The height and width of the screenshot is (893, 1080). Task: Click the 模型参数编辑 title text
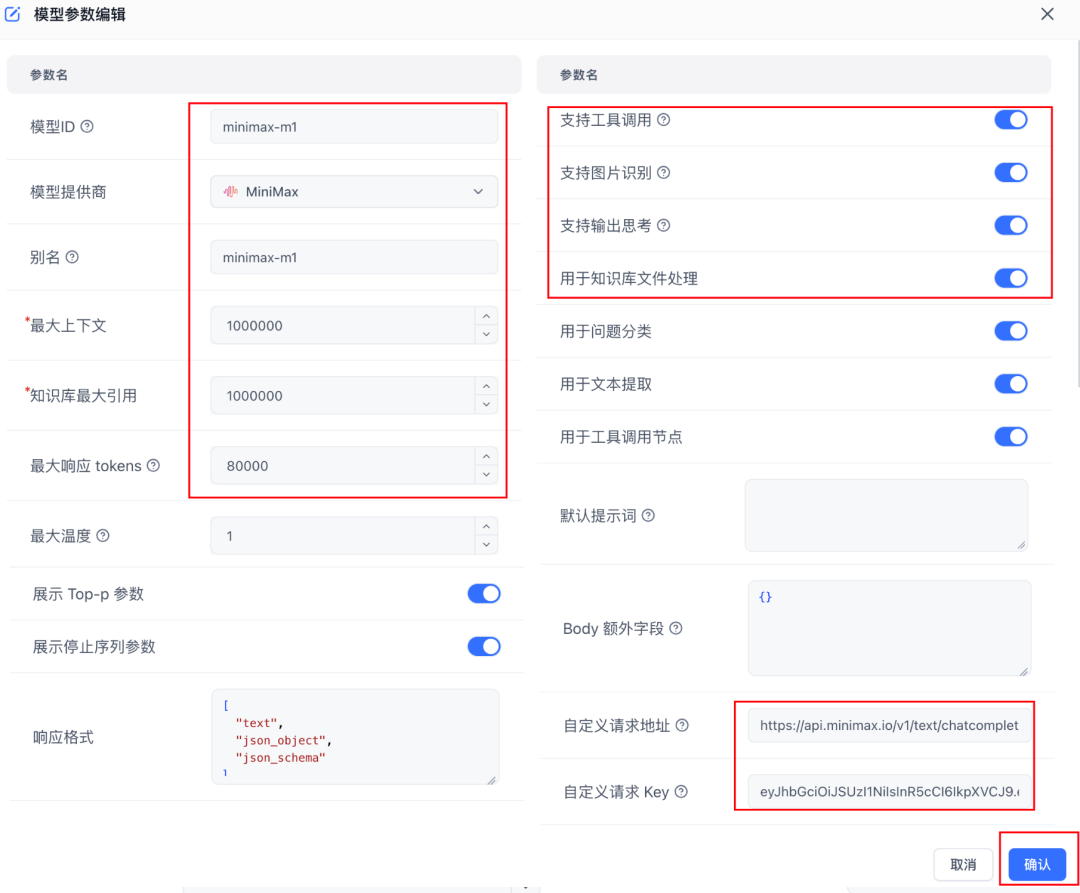point(80,14)
